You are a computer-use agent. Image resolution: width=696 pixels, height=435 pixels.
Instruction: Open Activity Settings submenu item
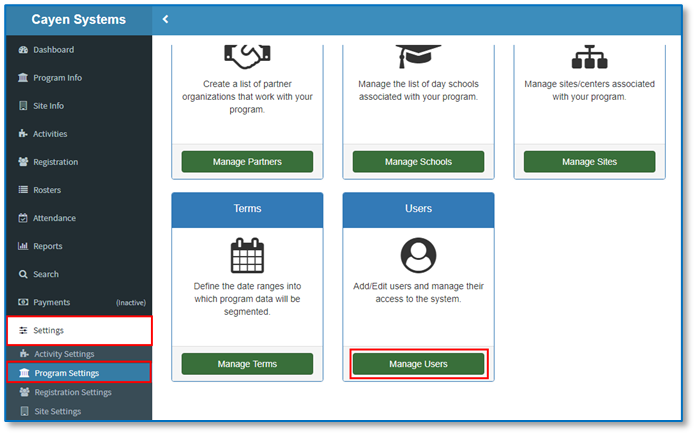[79, 354]
